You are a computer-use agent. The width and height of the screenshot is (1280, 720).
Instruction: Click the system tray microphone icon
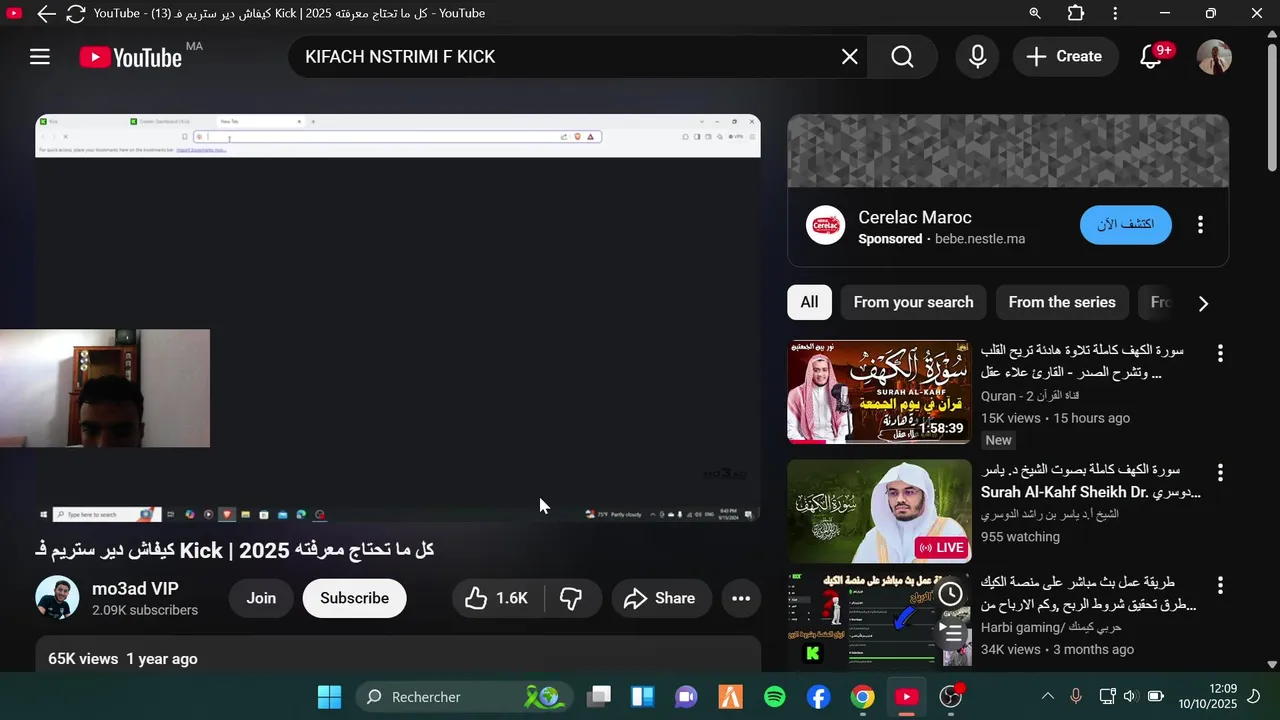tap(1076, 696)
